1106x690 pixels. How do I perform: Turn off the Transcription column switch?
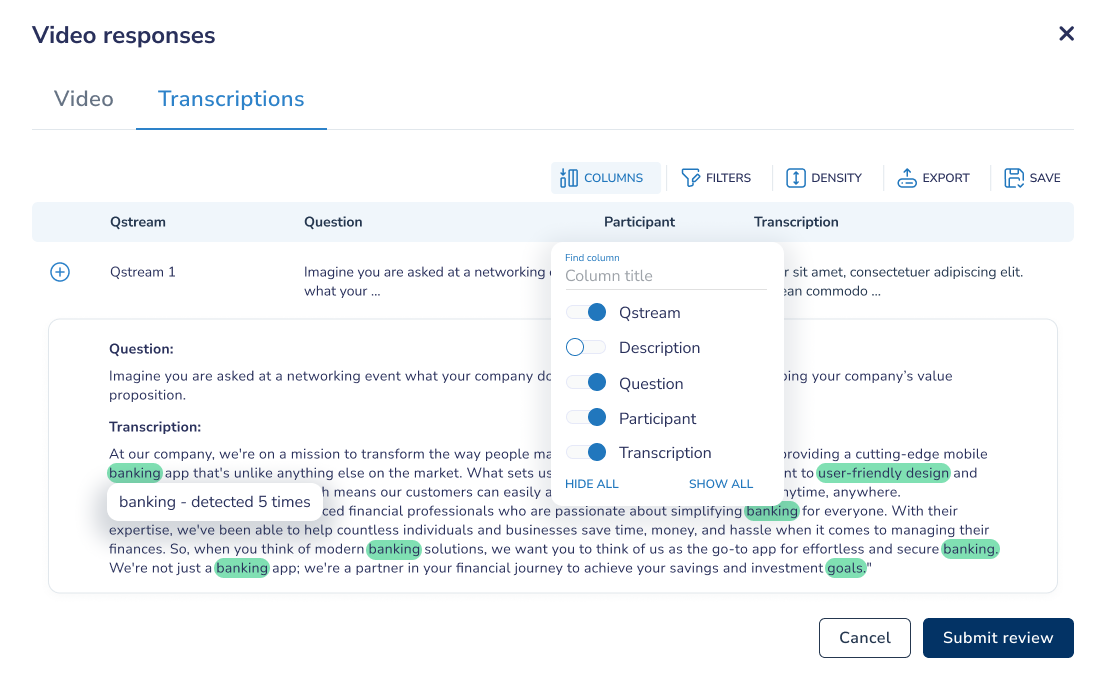pos(586,452)
